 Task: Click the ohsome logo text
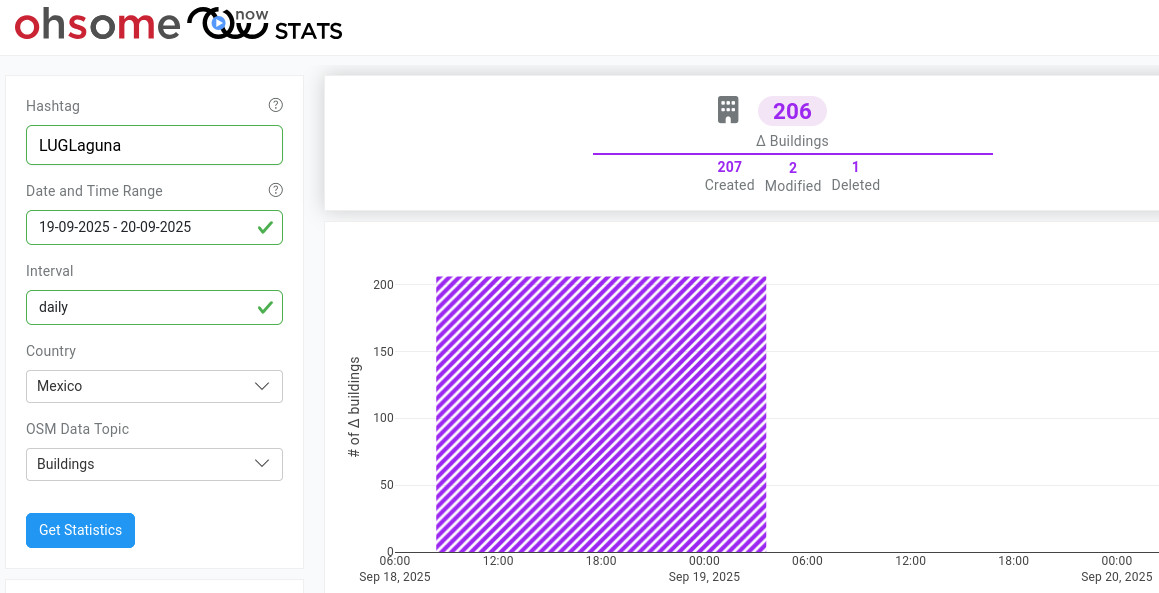[x=97, y=24]
